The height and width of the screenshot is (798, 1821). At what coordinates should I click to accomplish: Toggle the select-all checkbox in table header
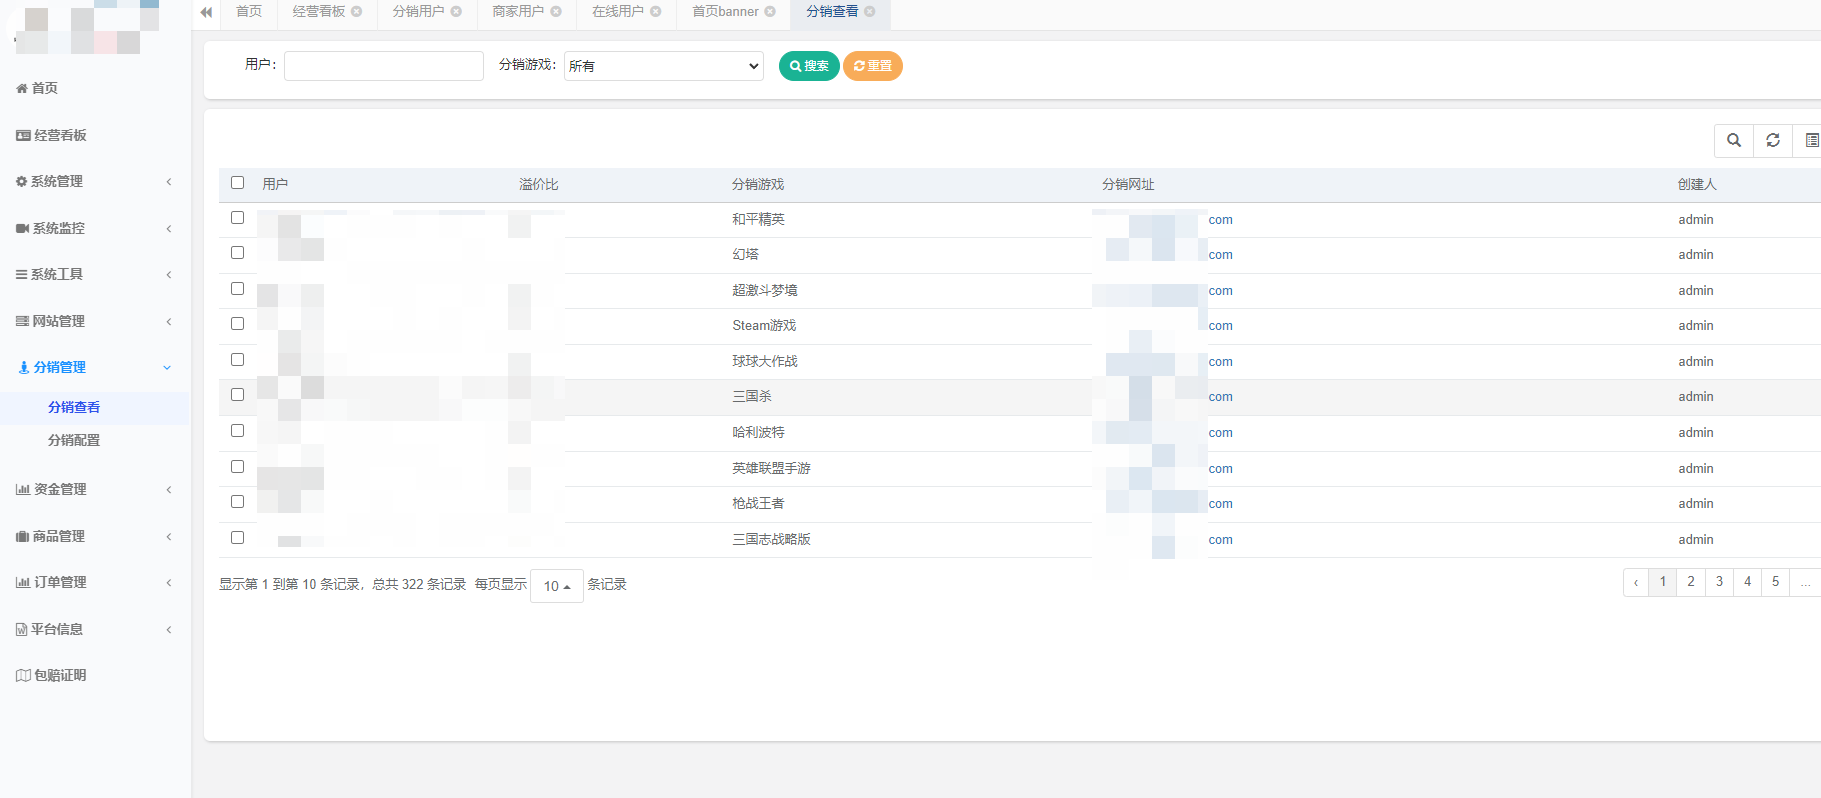point(237,183)
